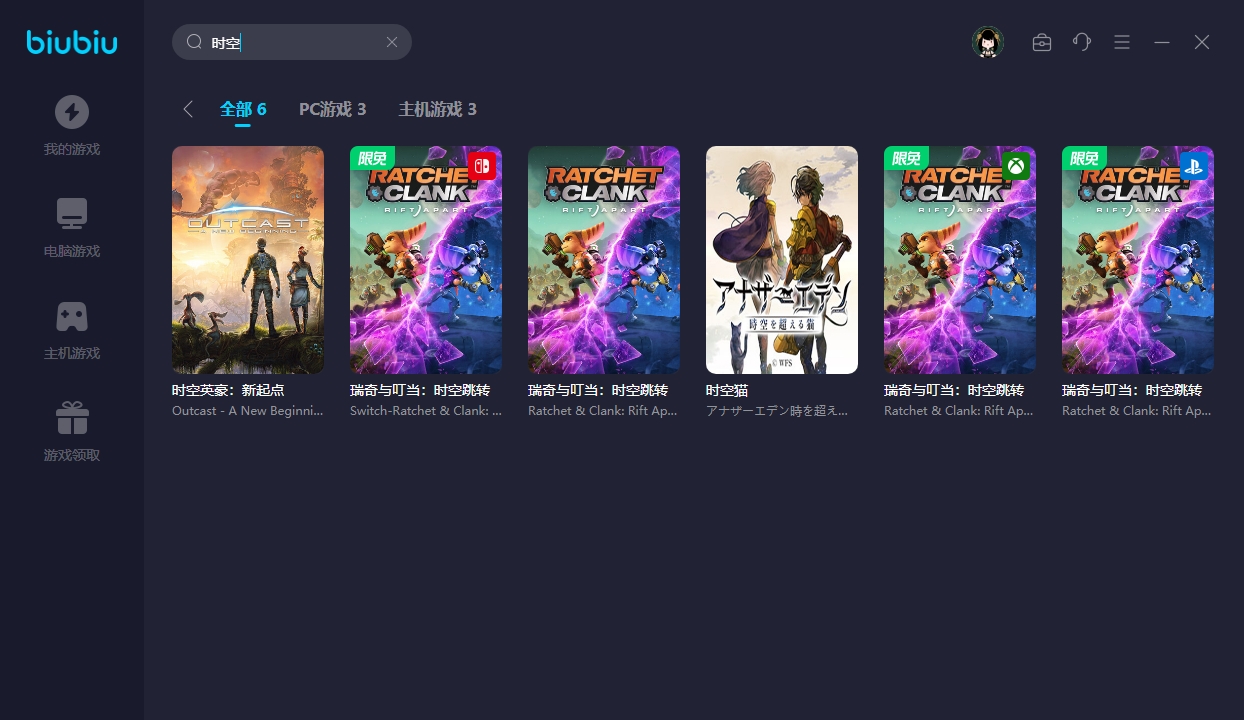
Task: Open the 主机游戏 gamepad icon
Action: tap(72, 316)
